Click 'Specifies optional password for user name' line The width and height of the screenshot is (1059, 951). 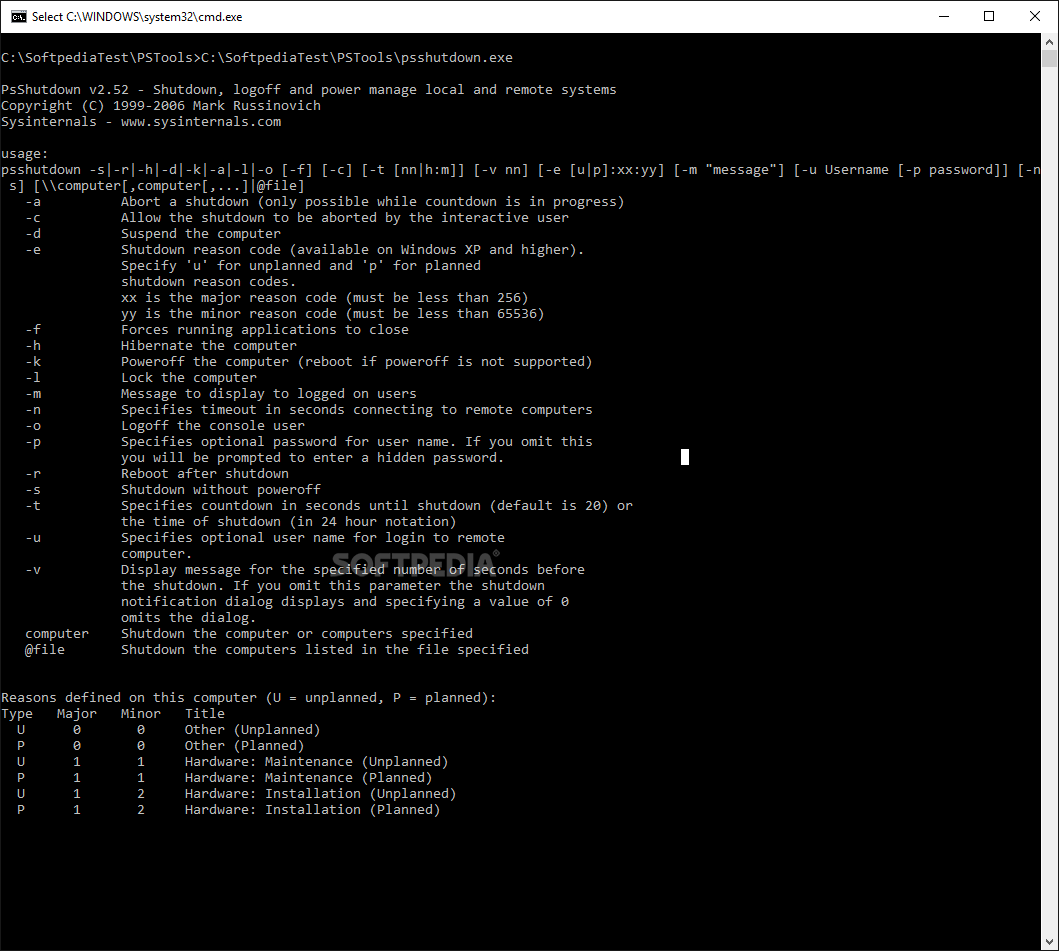[x=357, y=442]
